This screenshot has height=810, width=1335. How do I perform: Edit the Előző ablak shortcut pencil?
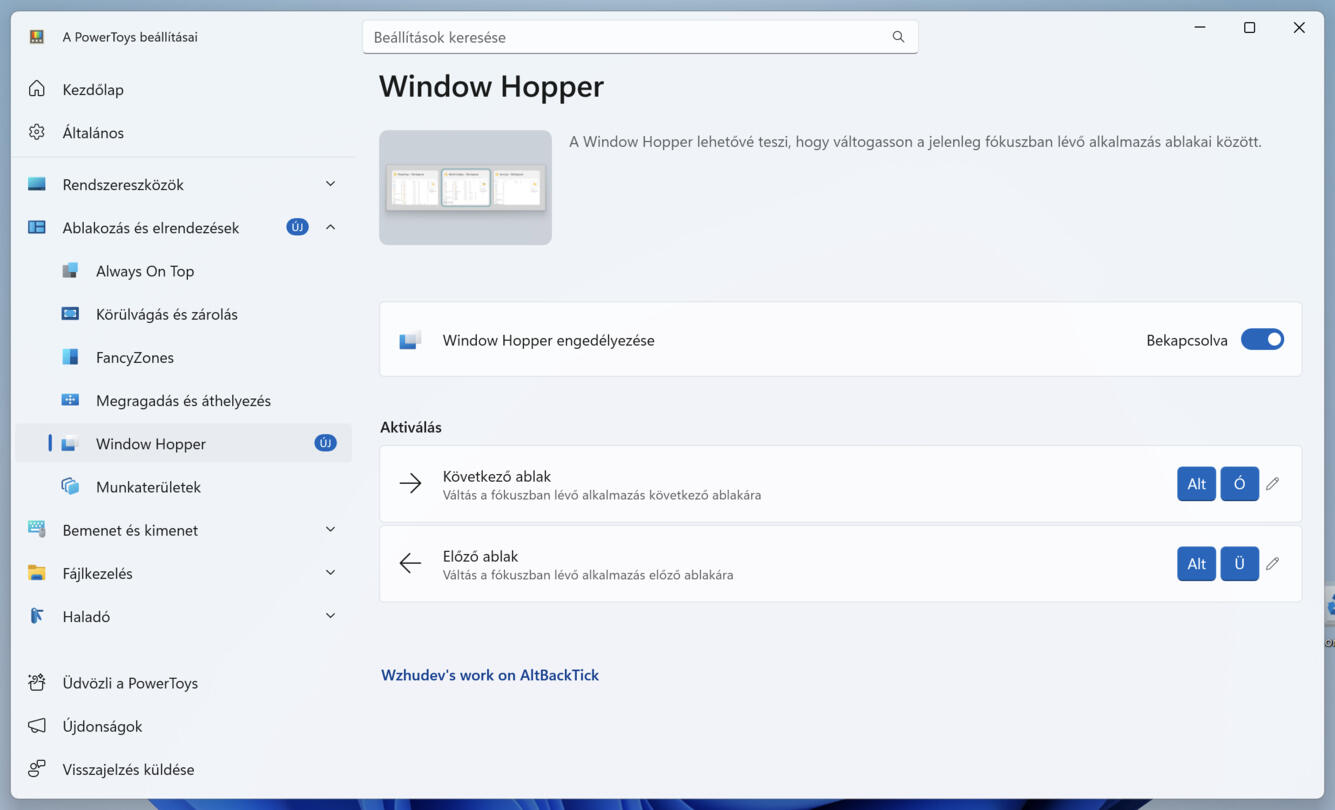(x=1272, y=564)
